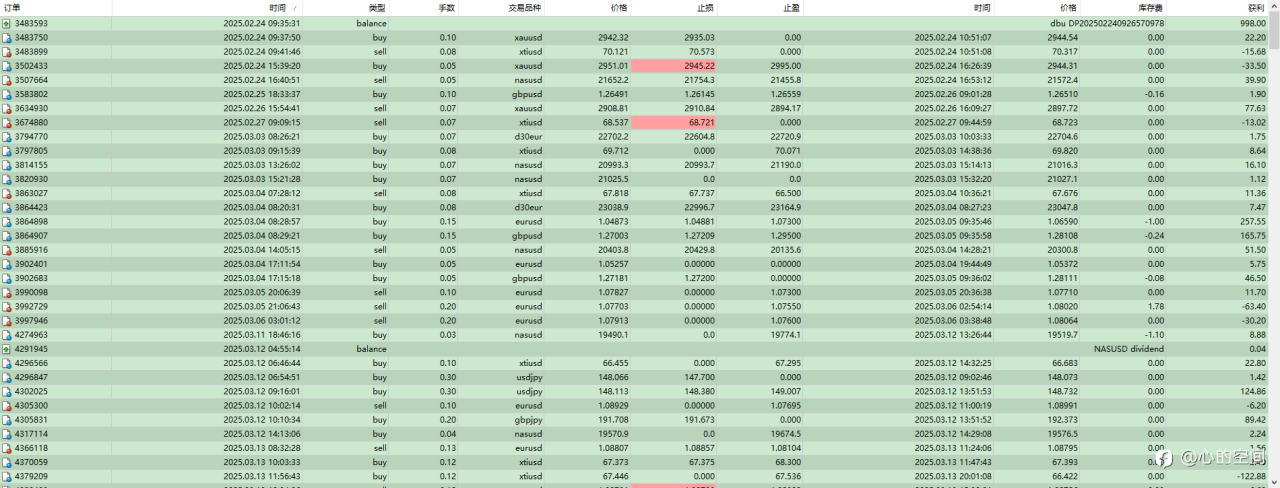This screenshot has width=1280, height=488.
Task: Click the trade icon of order 3483899
Action: pos(6,51)
